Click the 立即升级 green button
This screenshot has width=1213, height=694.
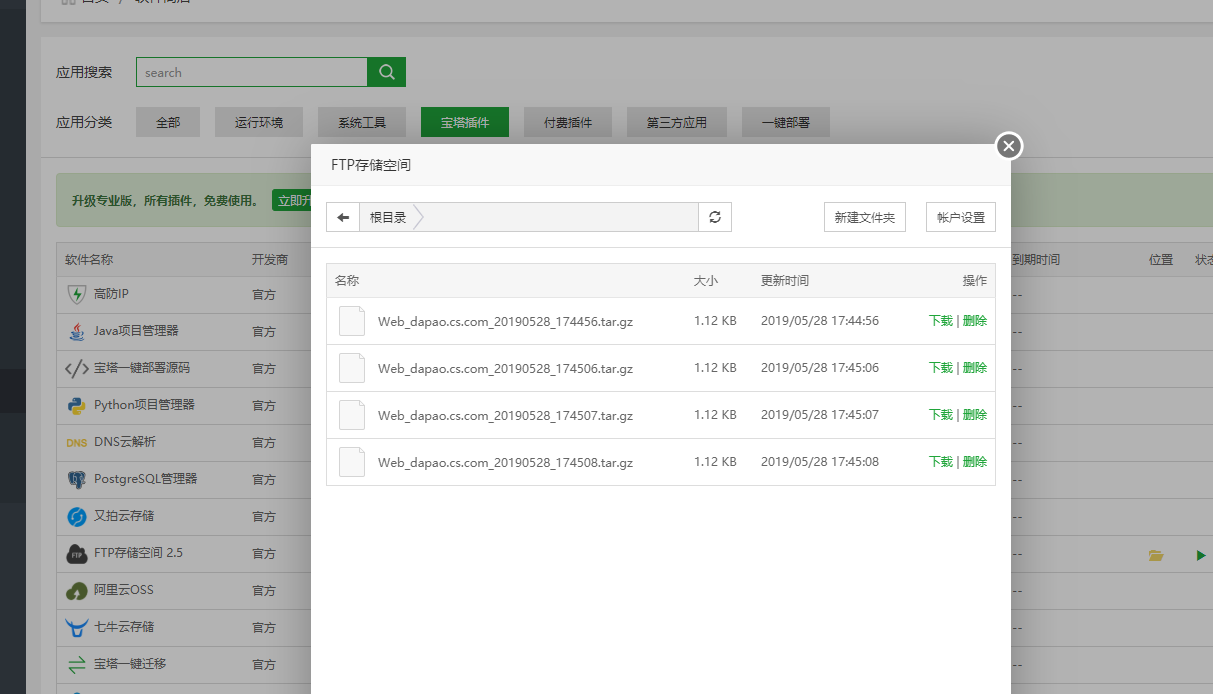click(x=292, y=200)
